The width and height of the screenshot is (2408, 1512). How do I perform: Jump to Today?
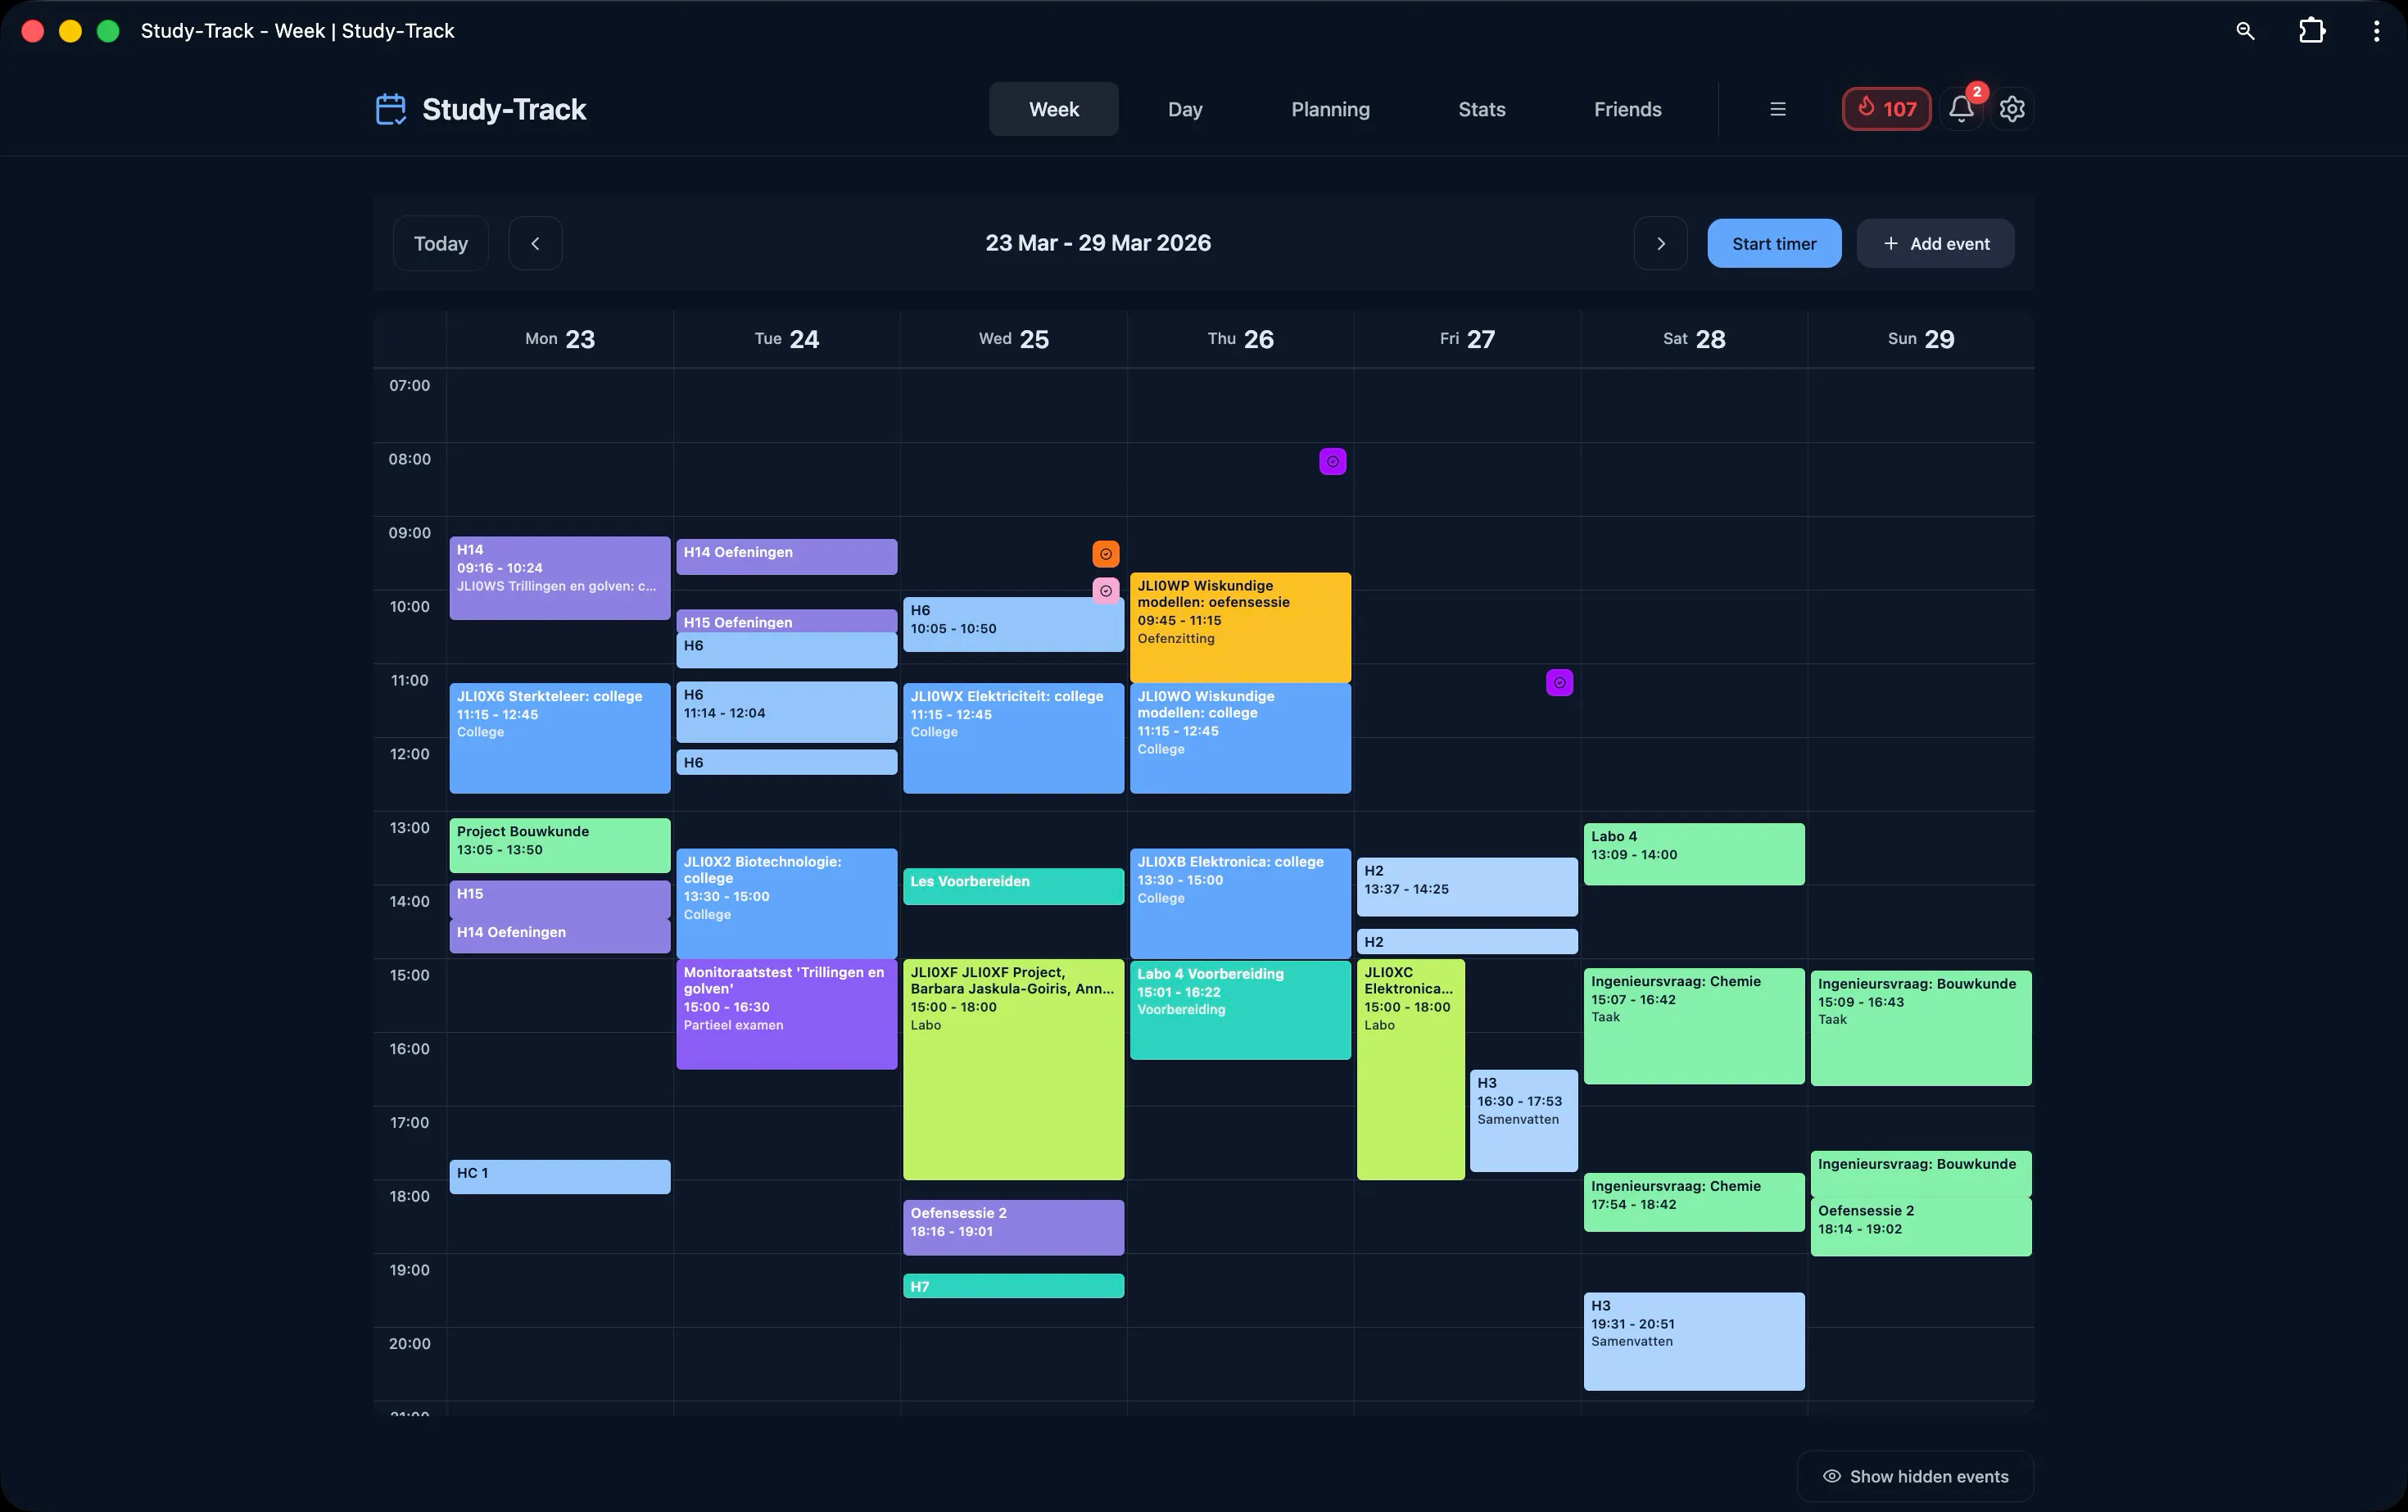(x=441, y=243)
